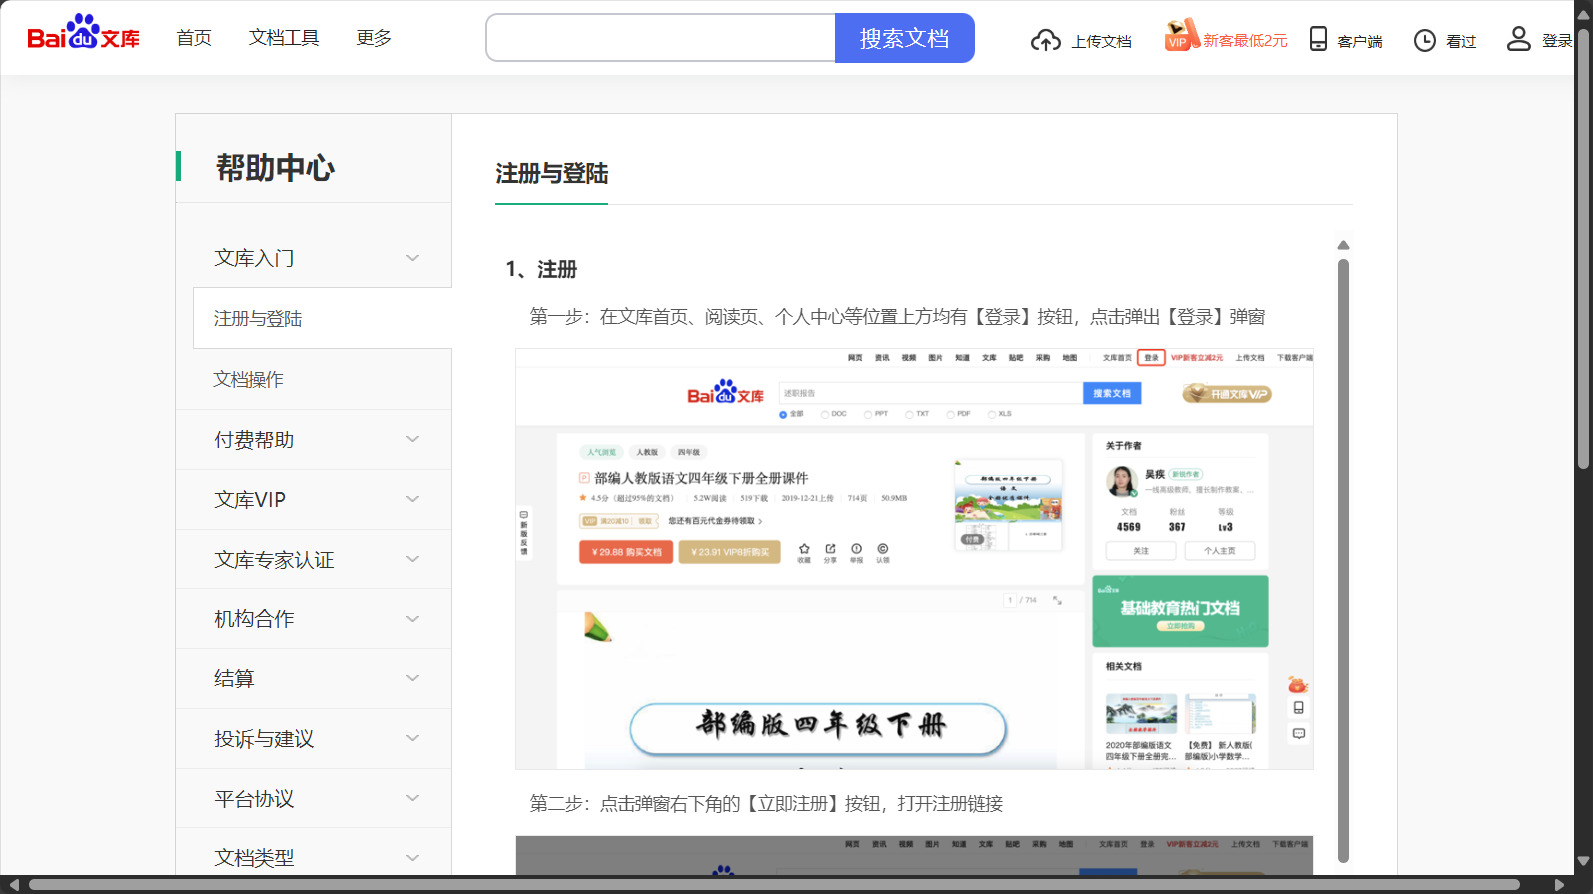Open the Baidu Wenku logo
The height and width of the screenshot is (894, 1593).
coord(83,33)
